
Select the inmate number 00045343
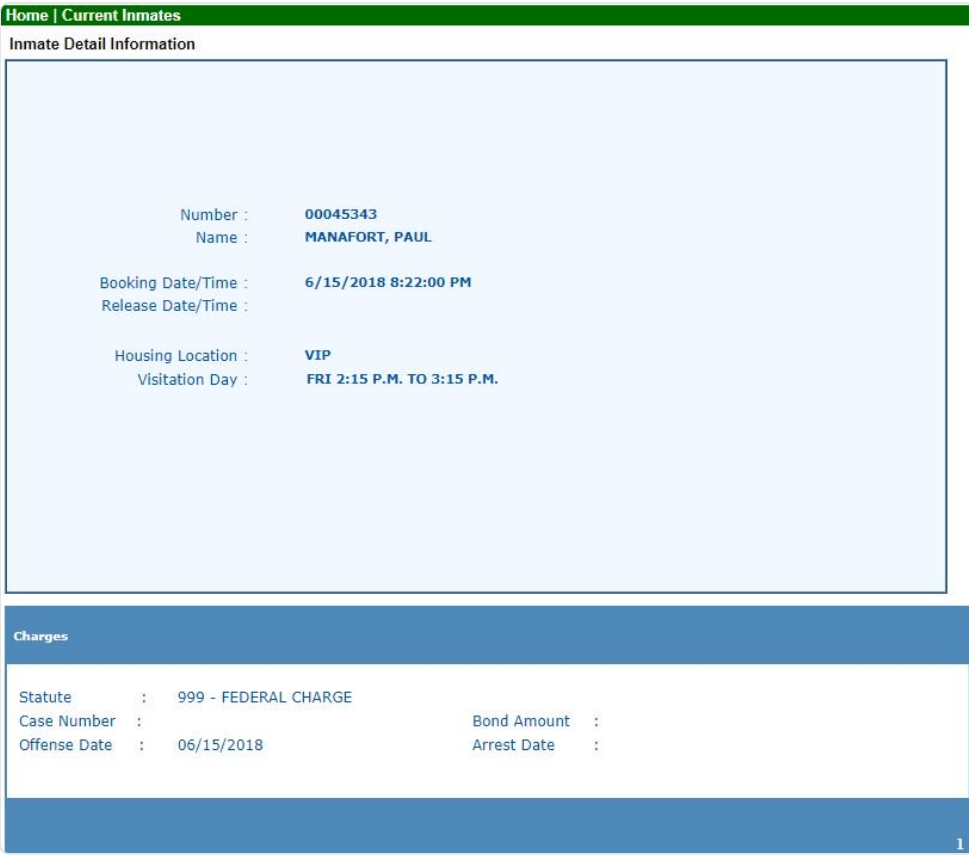click(340, 214)
